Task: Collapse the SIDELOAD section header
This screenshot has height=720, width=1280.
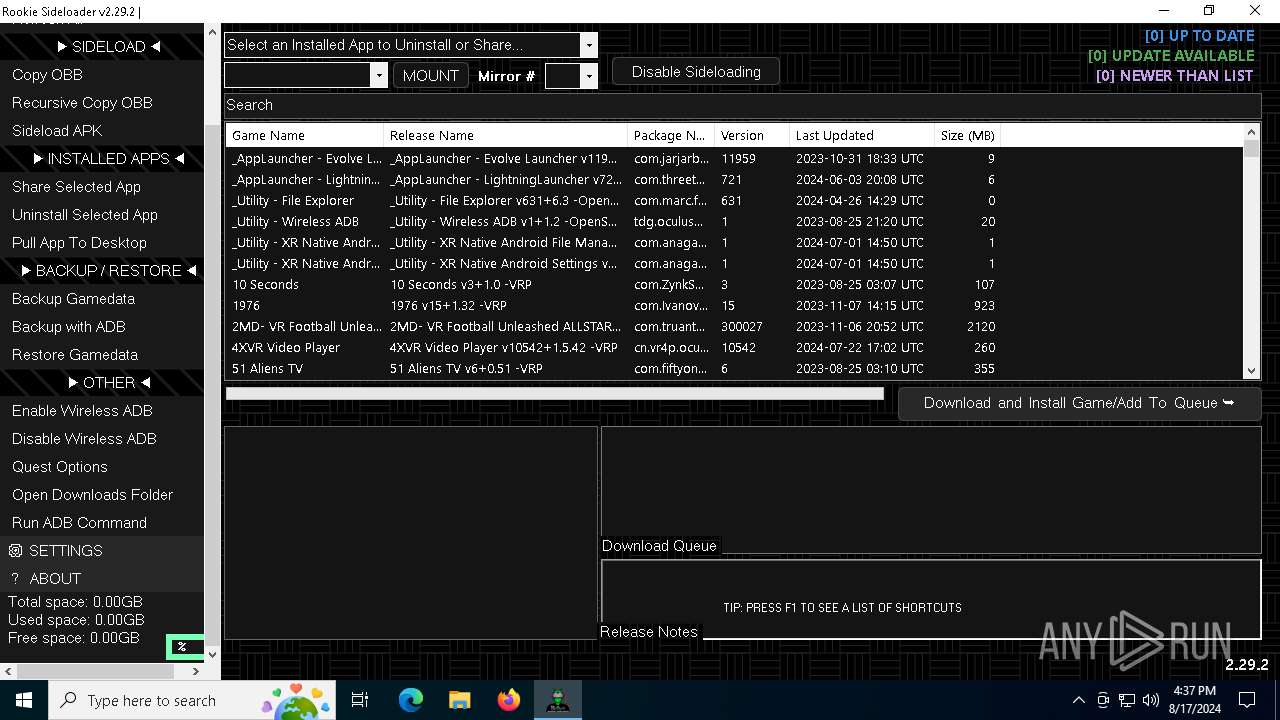Action: tap(102, 47)
